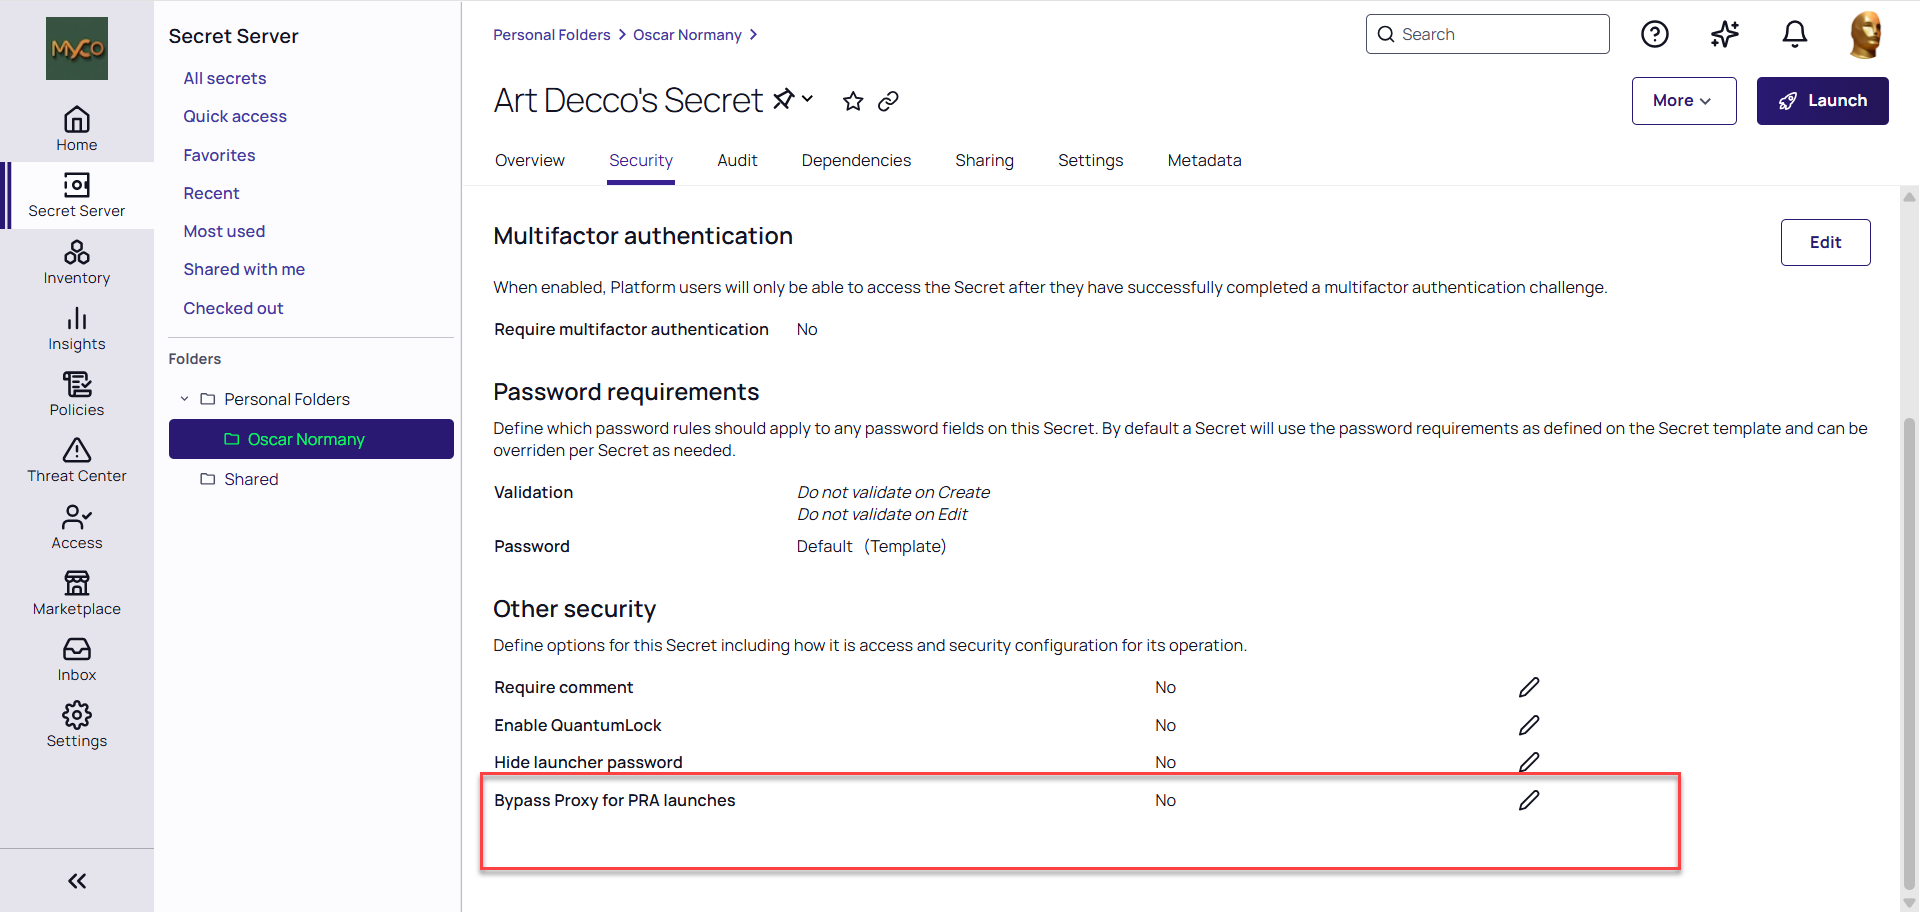The image size is (1920, 912).
Task: Expand the pin dropdown beside secret title
Action: [807, 99]
